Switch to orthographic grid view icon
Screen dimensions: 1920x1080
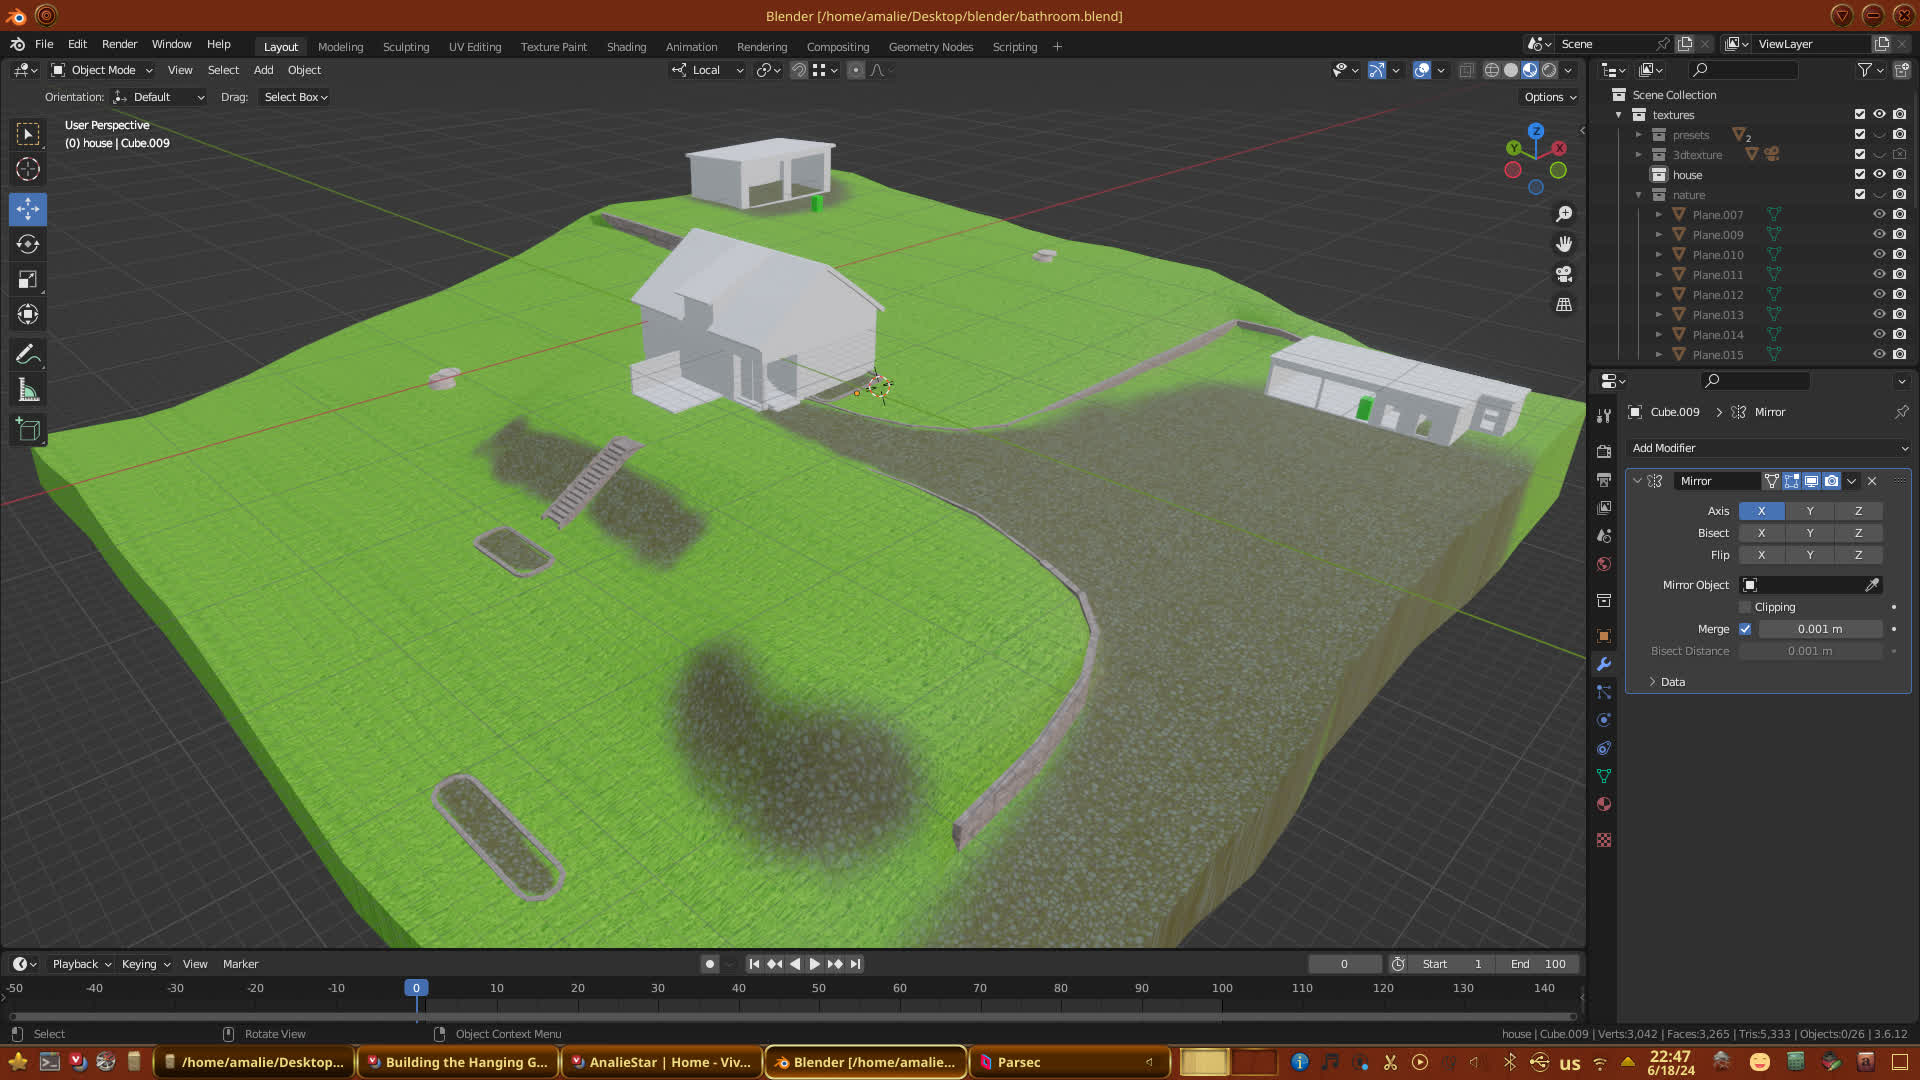pos(1564,304)
